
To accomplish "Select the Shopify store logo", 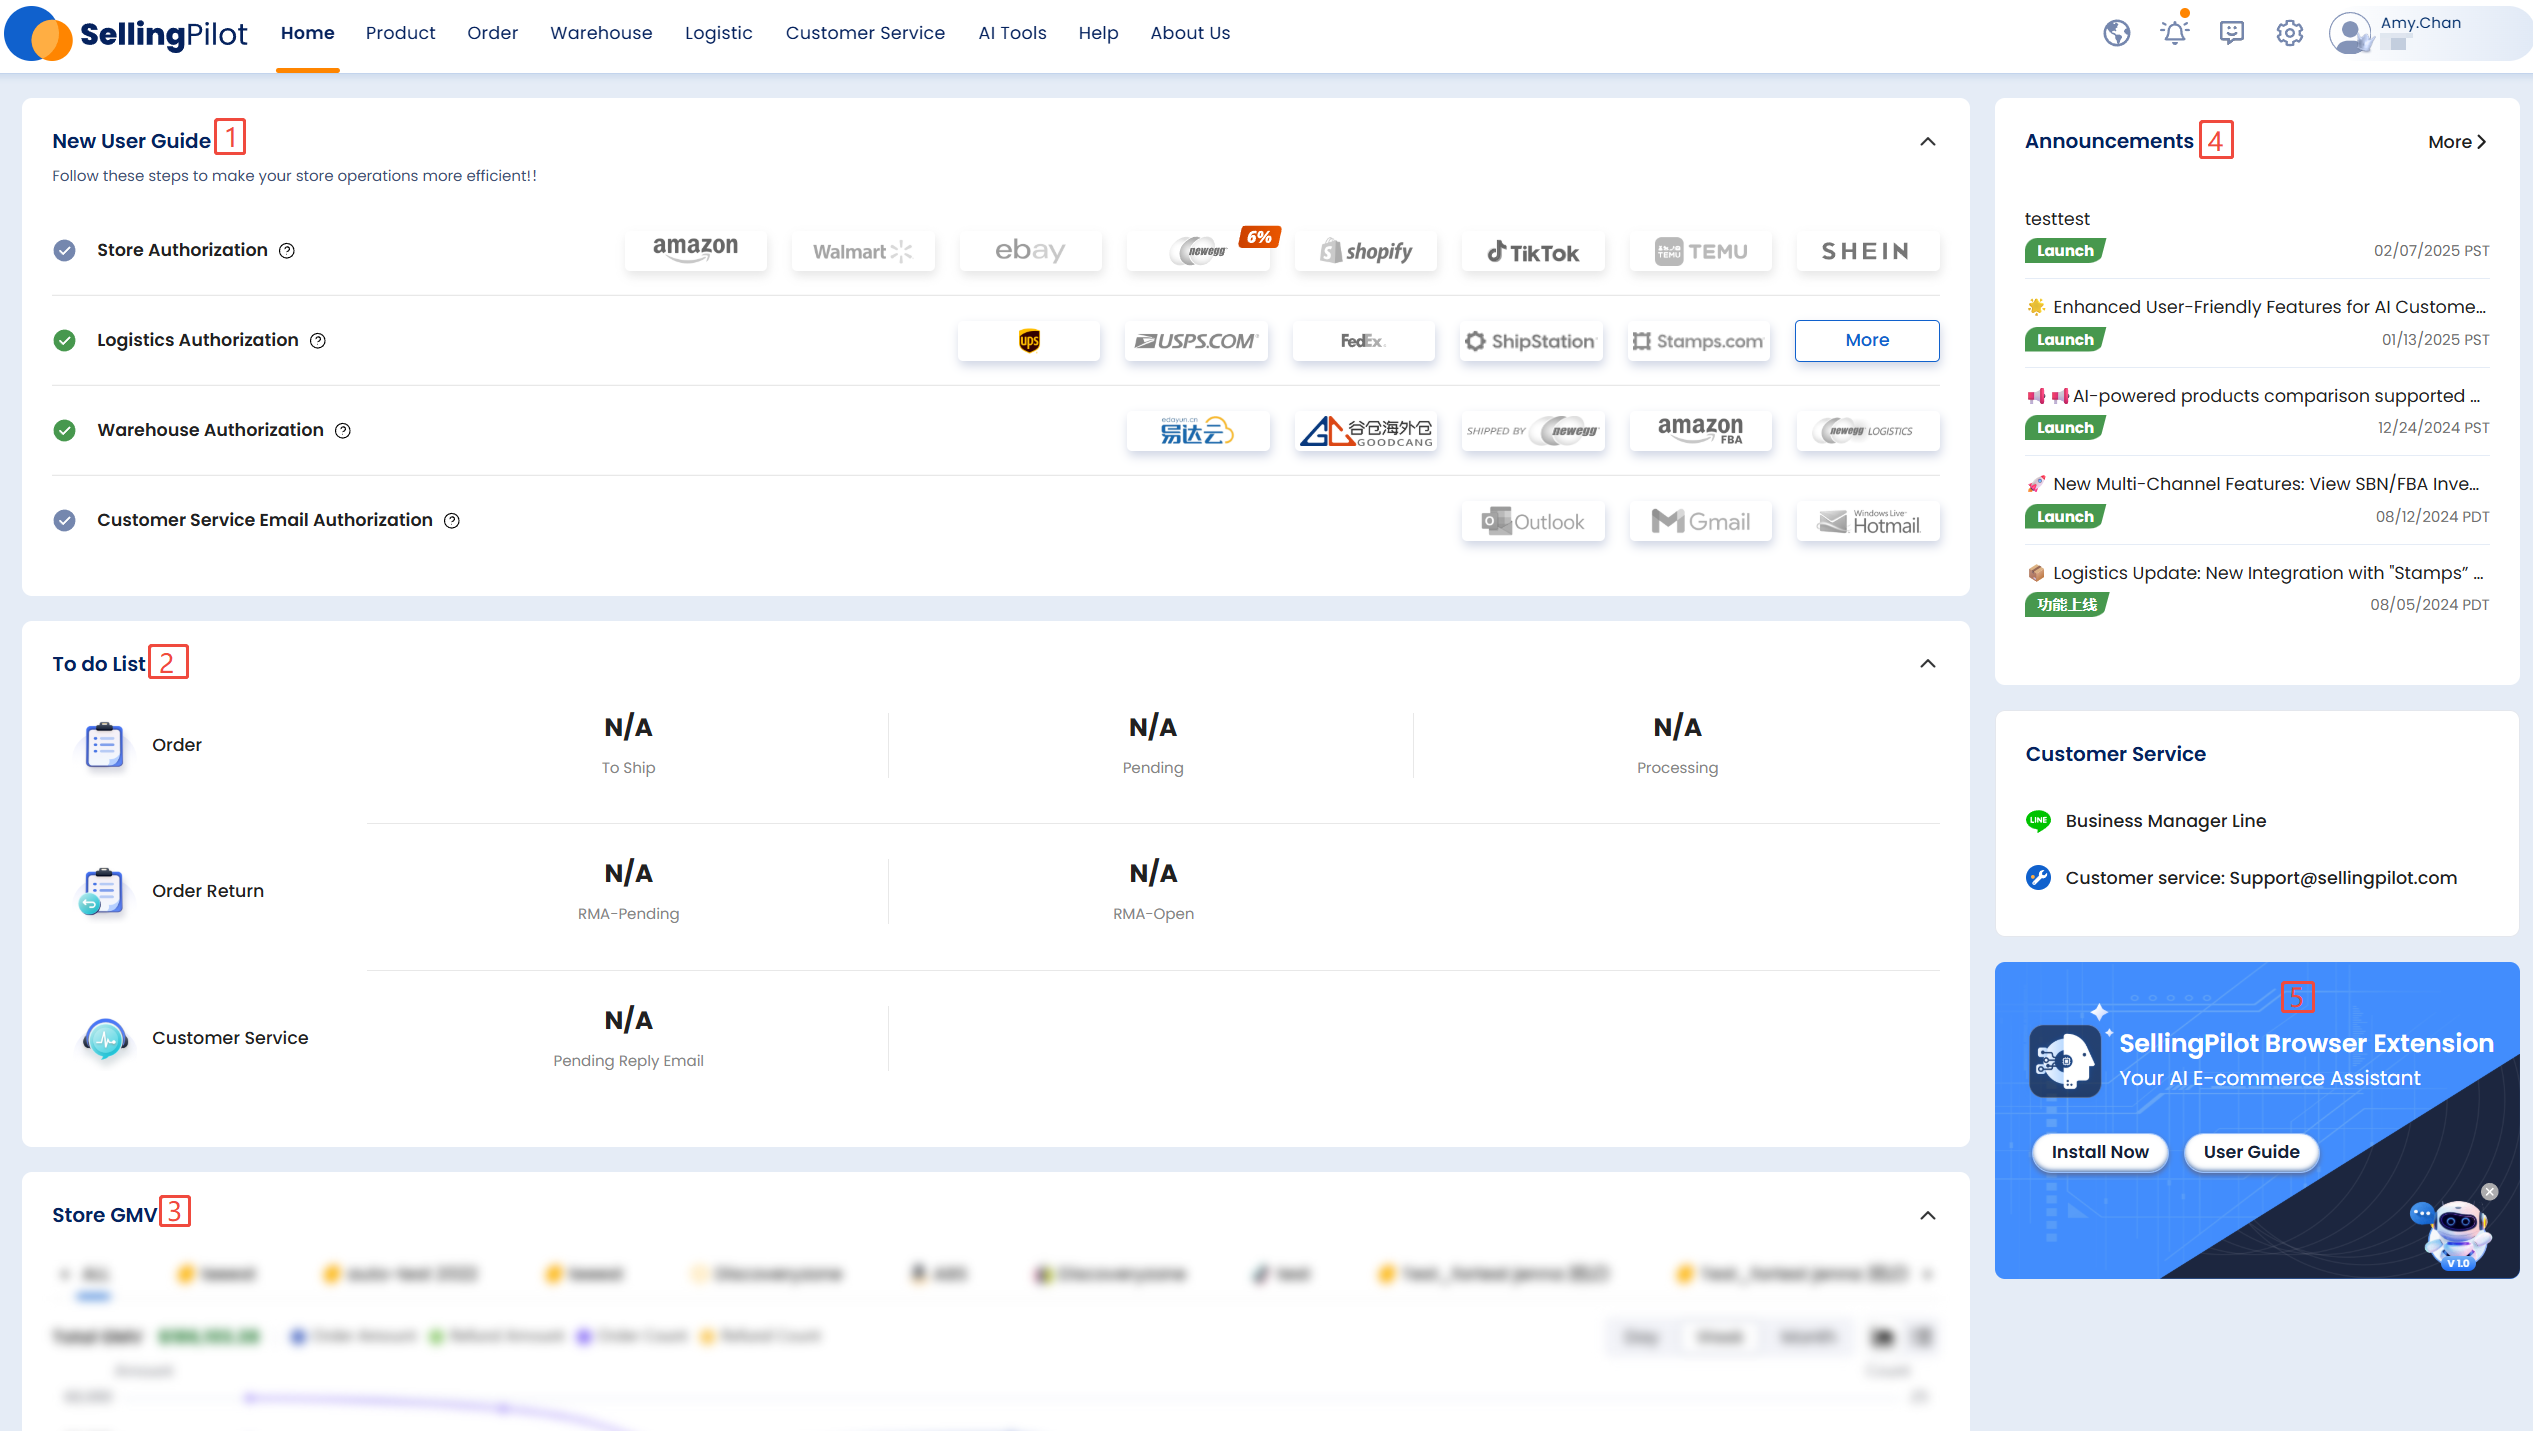I will coord(1365,250).
